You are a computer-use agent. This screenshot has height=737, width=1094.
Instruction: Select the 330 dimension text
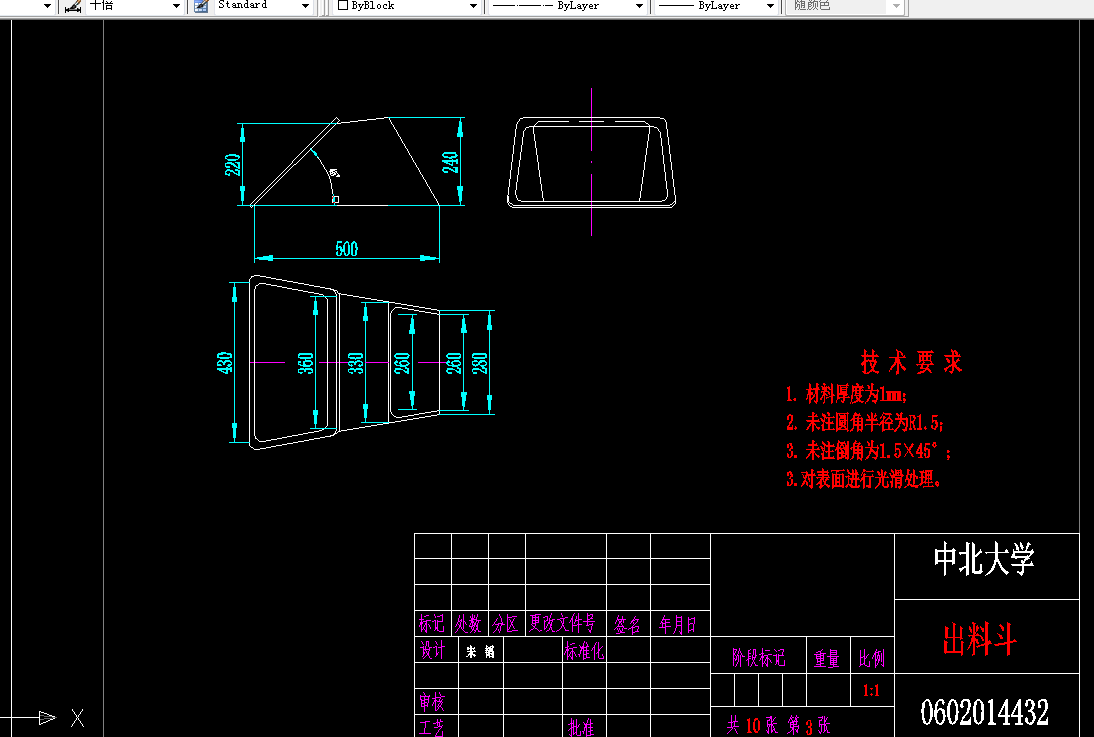pyautogui.click(x=355, y=364)
